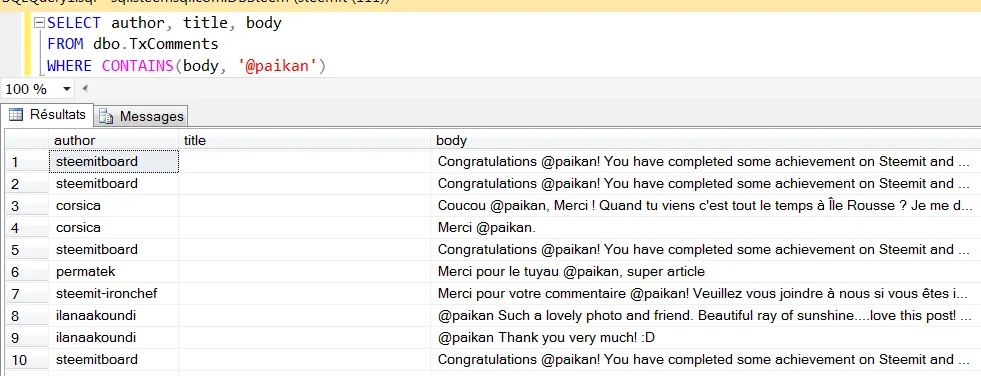The image size is (981, 376).
Task: Click body cell 'Coucou @paikan, Merci !'
Action: click(x=706, y=206)
